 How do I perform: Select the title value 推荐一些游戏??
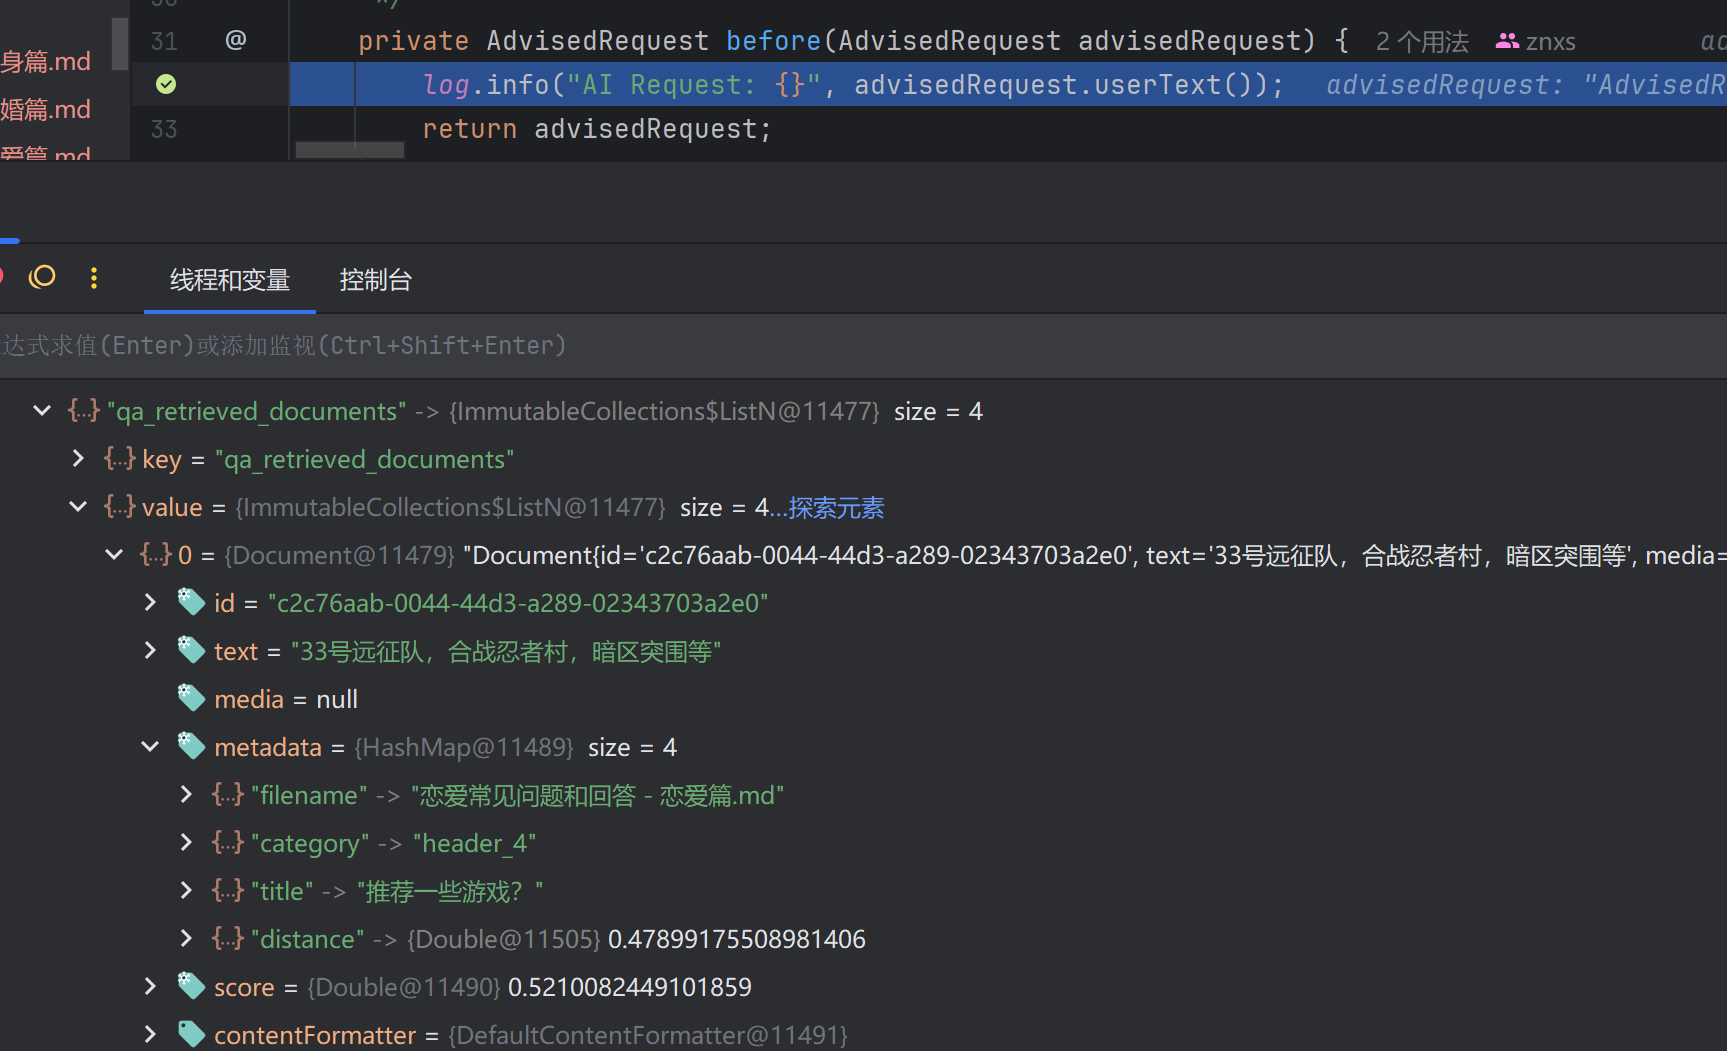pyautogui.click(x=450, y=891)
